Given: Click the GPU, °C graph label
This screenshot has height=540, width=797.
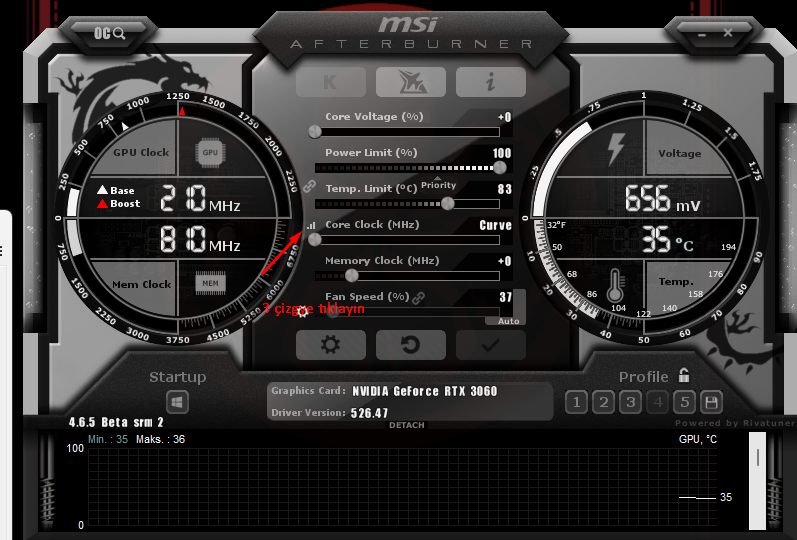Looking at the screenshot, I should click(698, 439).
